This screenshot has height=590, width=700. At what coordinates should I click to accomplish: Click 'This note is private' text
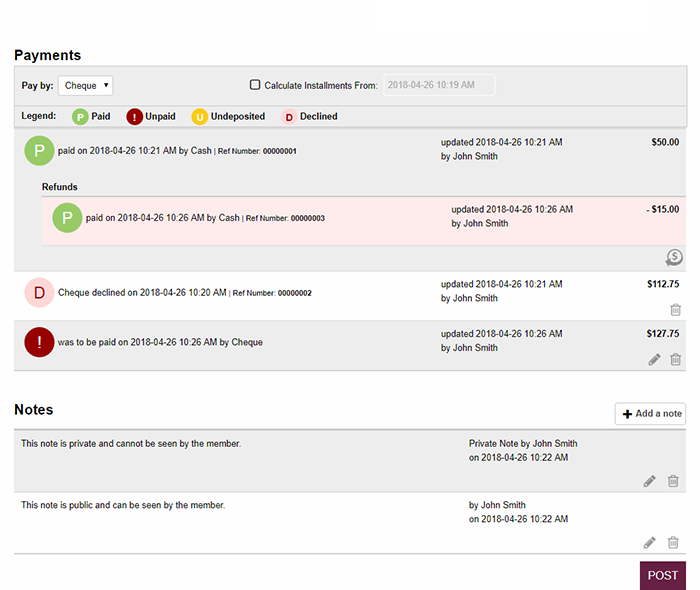pyautogui.click(x=131, y=444)
